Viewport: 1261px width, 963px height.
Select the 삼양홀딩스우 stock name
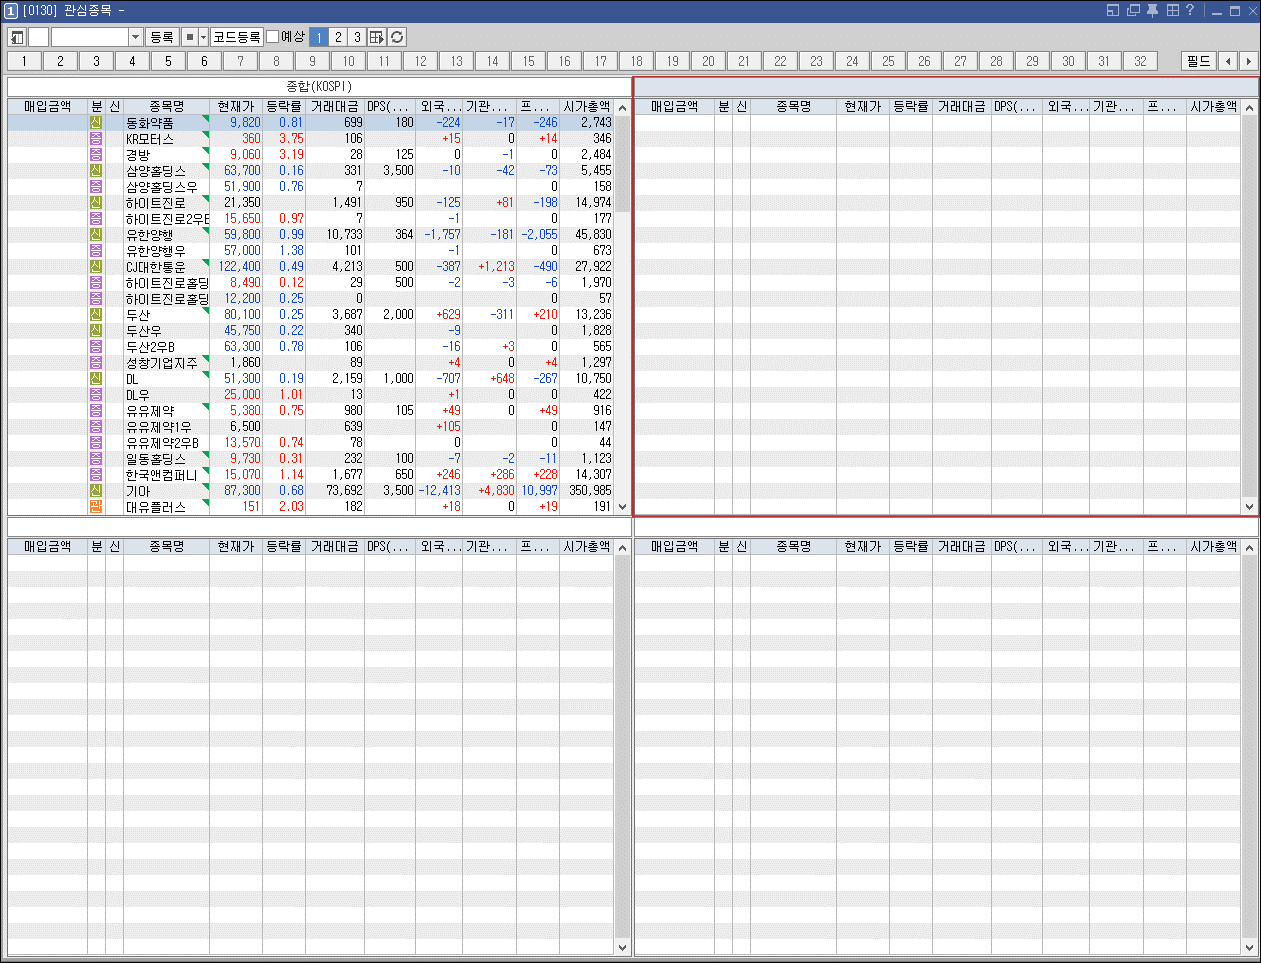pos(162,186)
